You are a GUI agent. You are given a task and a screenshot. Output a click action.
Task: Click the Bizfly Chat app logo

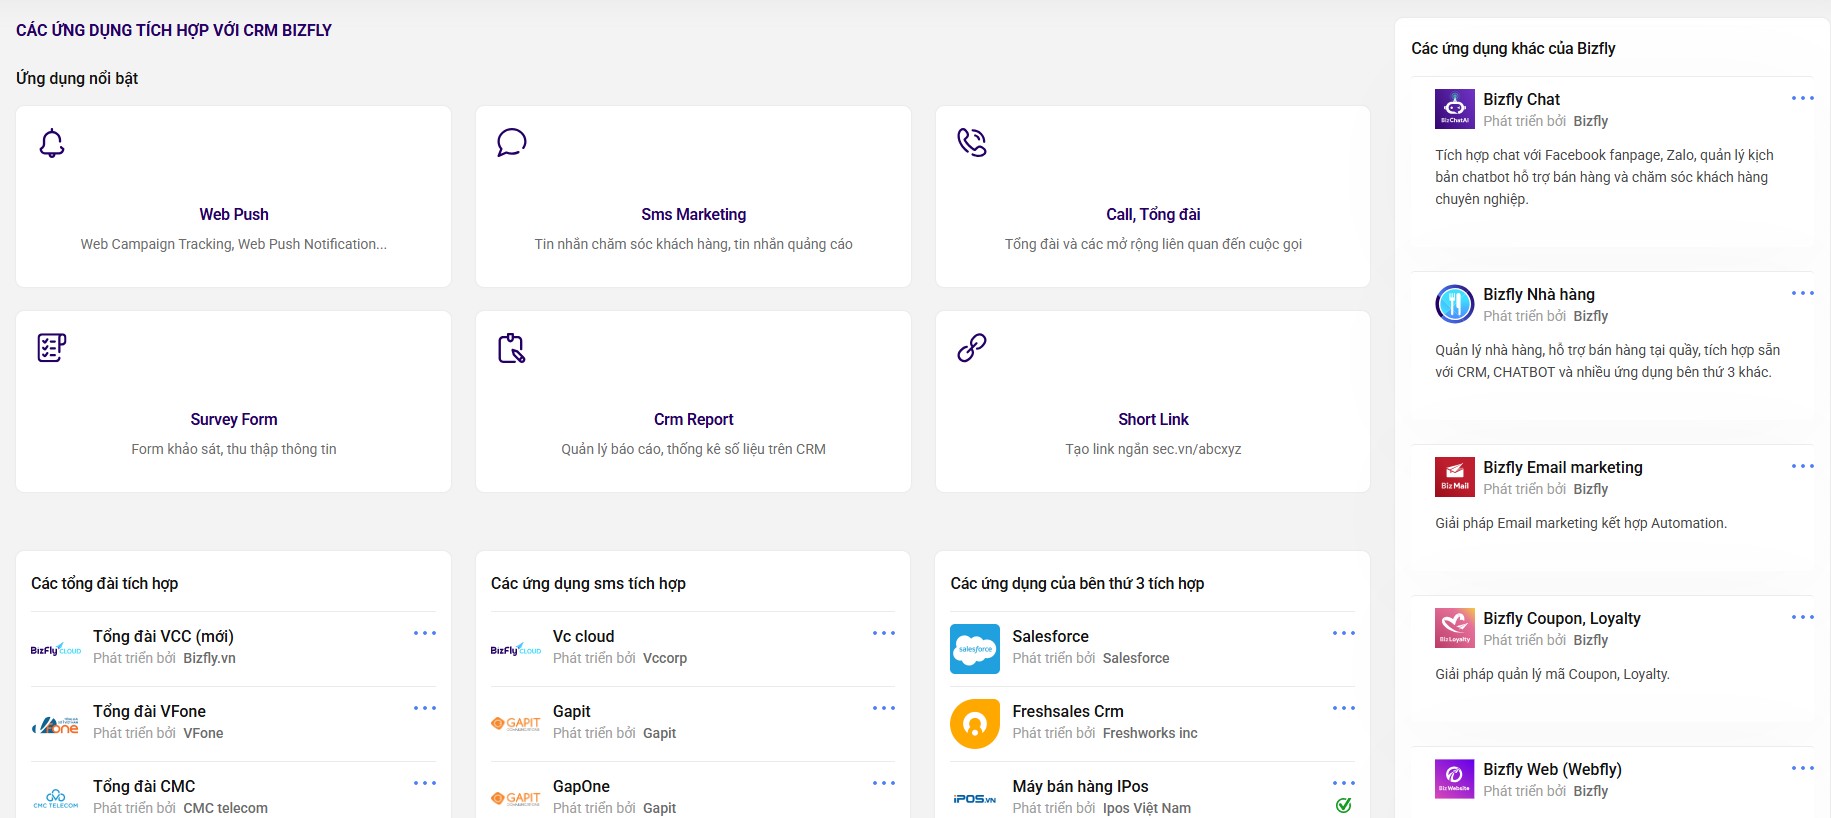point(1454,109)
